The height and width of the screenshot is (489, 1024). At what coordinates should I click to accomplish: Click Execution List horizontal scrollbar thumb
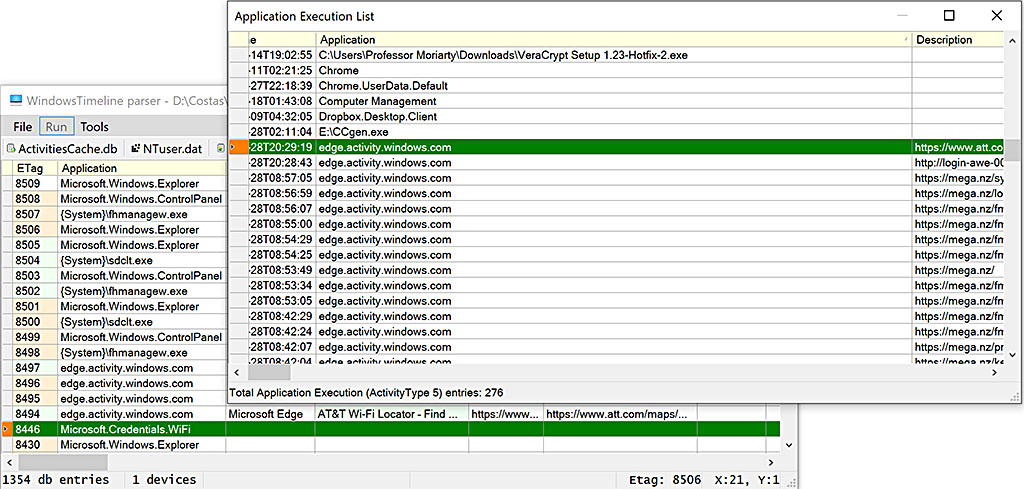[x=270, y=372]
